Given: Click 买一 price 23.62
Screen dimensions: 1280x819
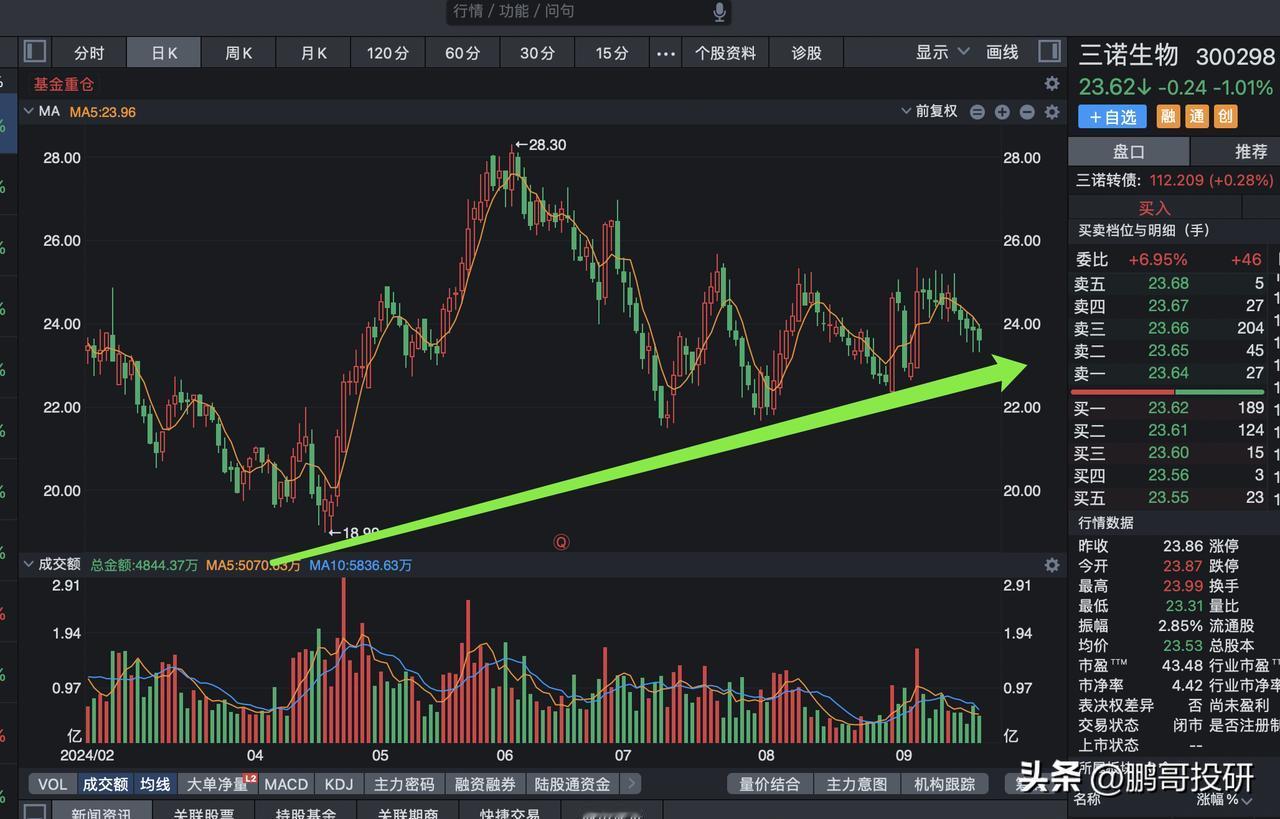Looking at the screenshot, I should (1169, 407).
